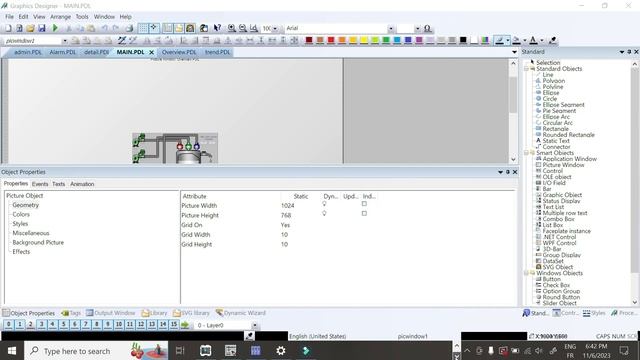Image resolution: width=640 pixels, height=360 pixels.
Task: Select the yellow color swatch
Action: click(x=364, y=40)
